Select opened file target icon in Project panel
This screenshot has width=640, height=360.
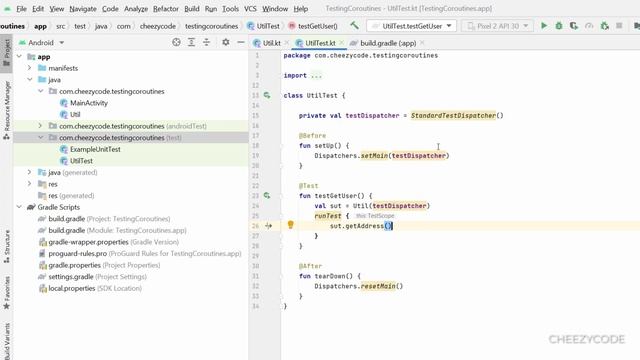(x=176, y=42)
